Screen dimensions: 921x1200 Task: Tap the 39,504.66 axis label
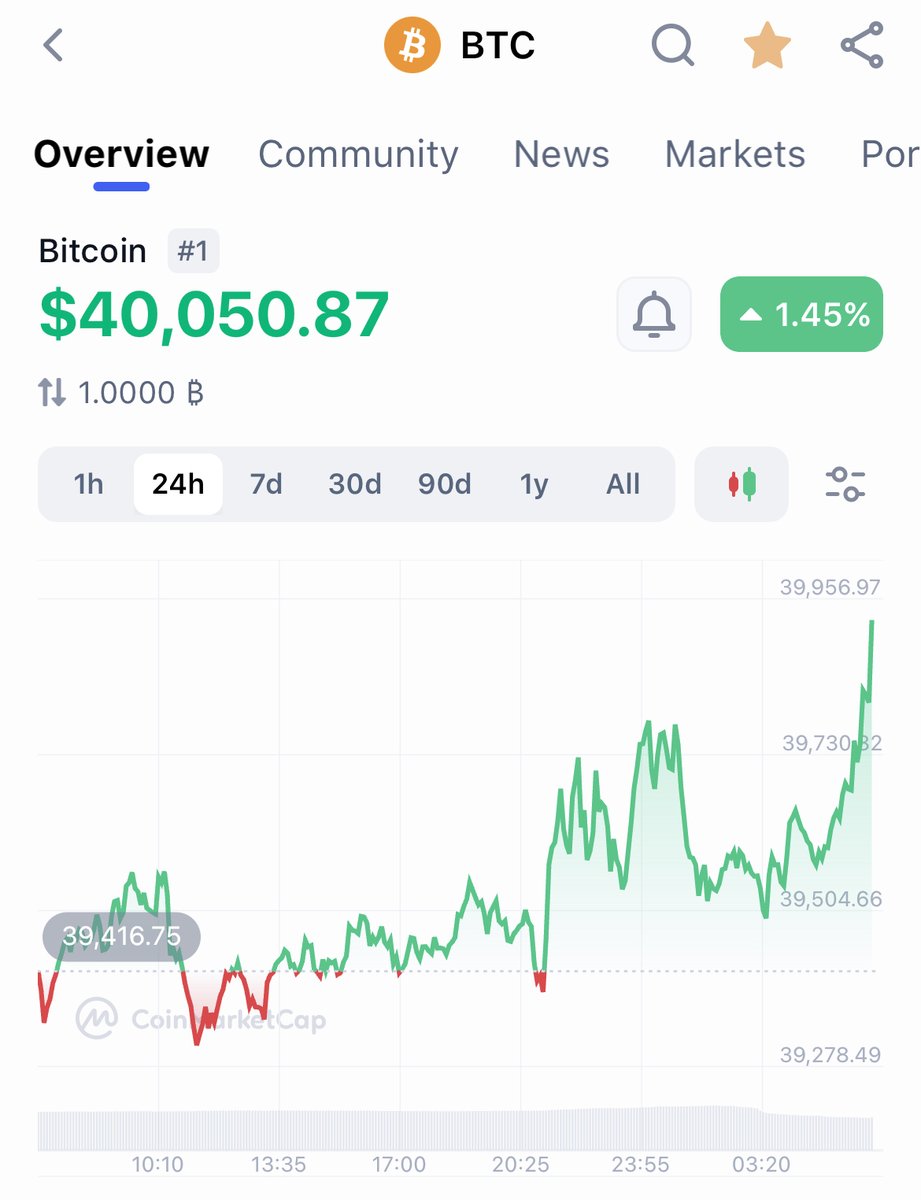pyautogui.click(x=831, y=899)
